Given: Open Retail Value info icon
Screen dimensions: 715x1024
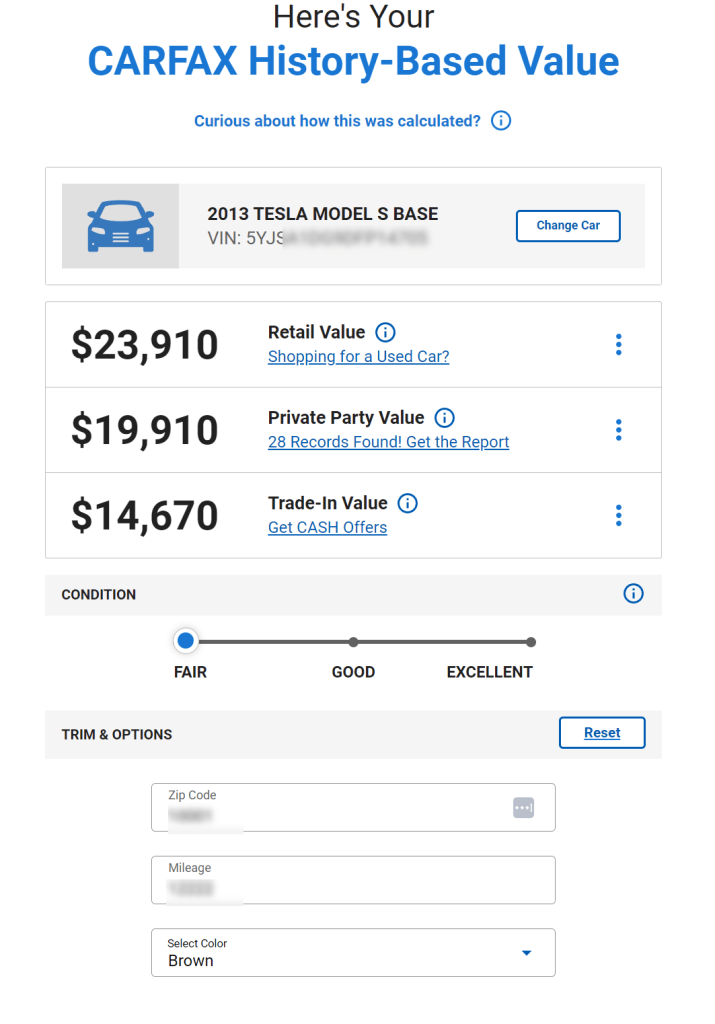Looking at the screenshot, I should [x=385, y=332].
